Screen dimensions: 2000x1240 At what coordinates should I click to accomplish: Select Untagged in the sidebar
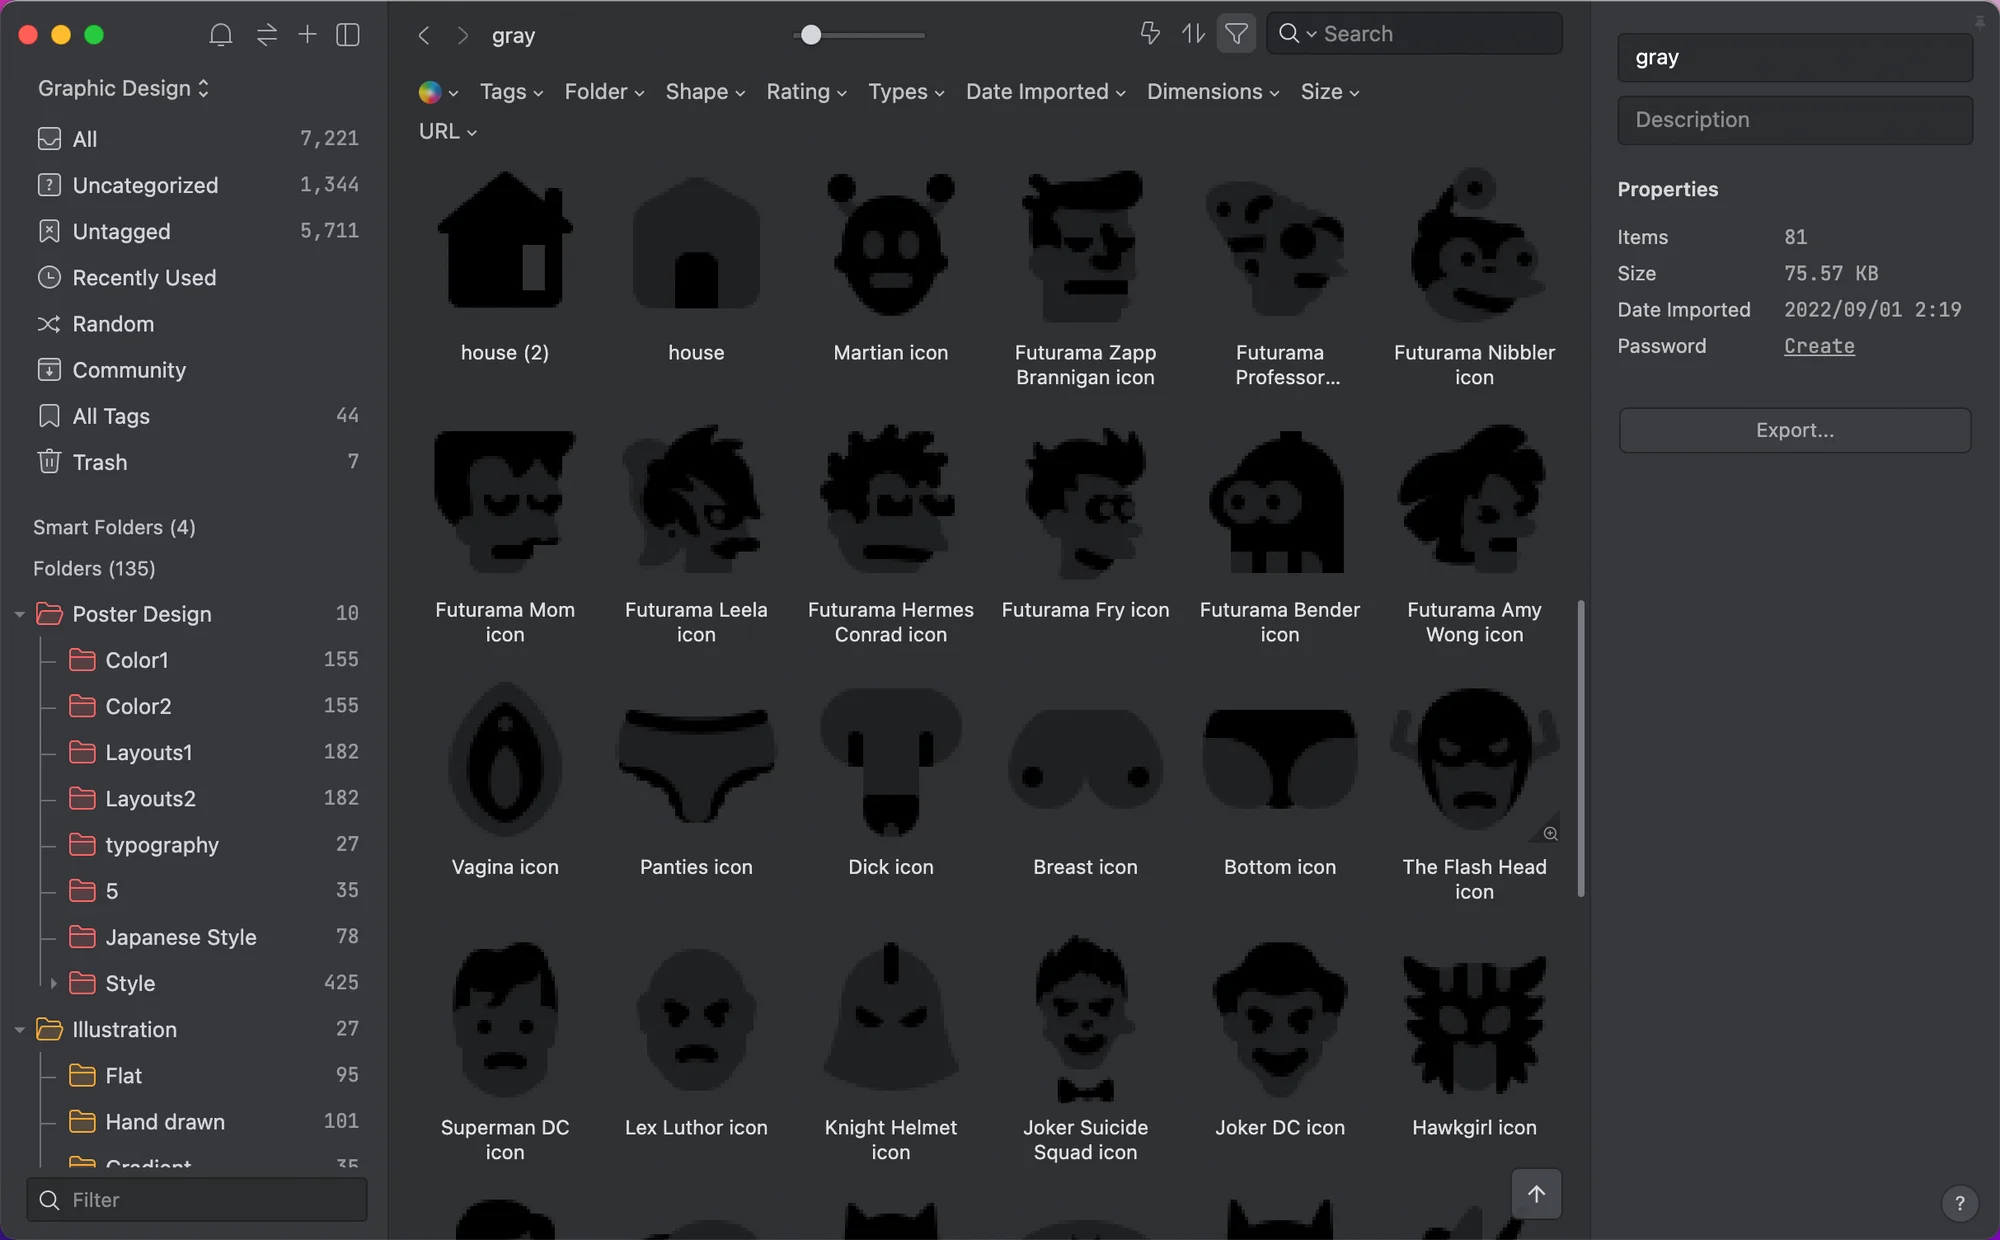[x=196, y=231]
